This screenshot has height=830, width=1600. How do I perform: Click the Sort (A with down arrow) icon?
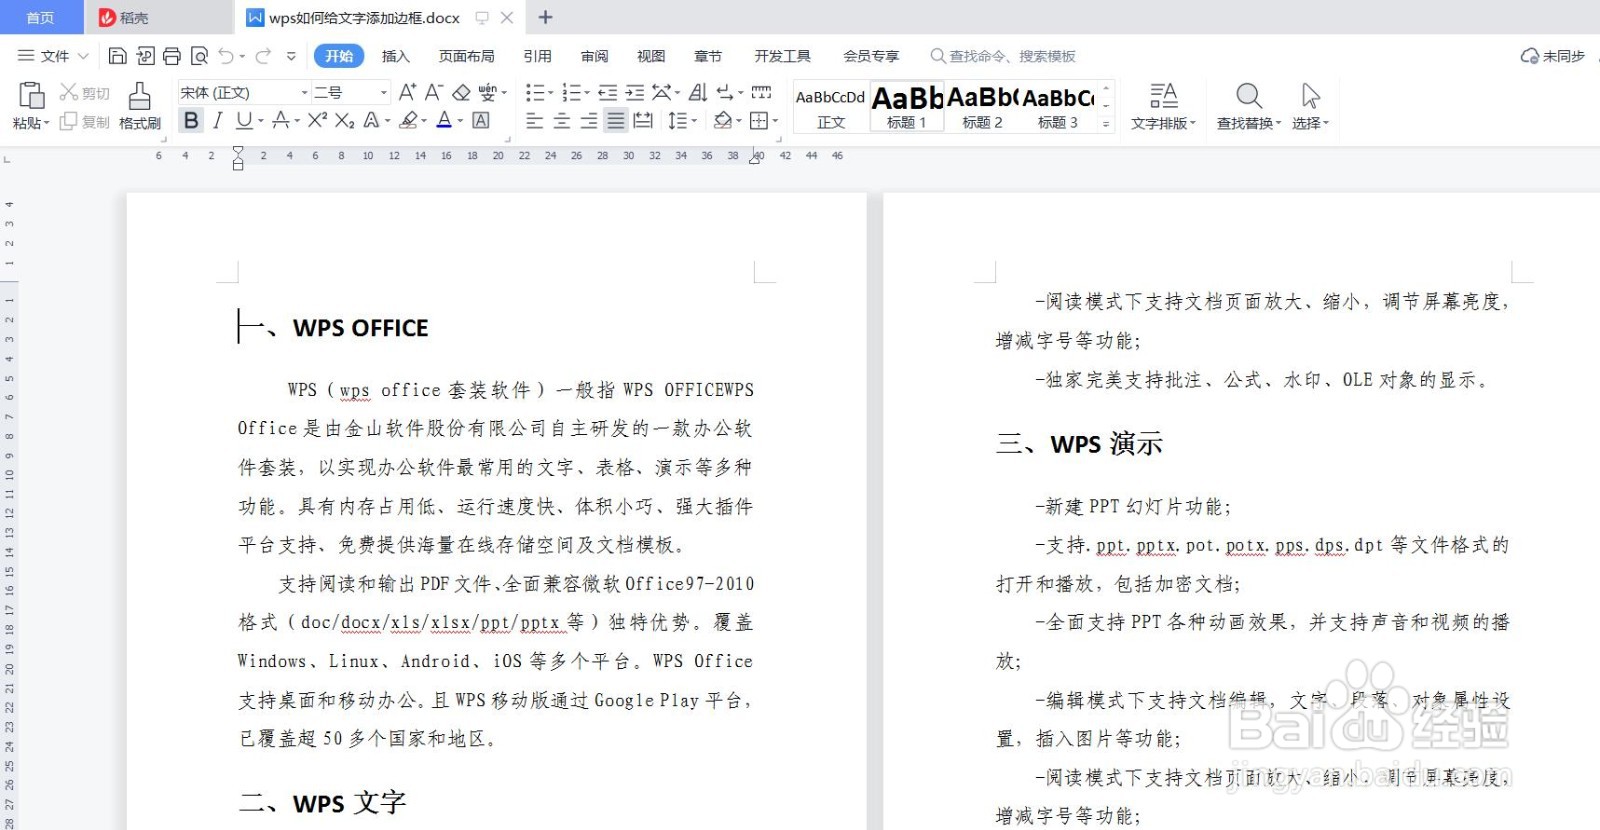coord(699,92)
